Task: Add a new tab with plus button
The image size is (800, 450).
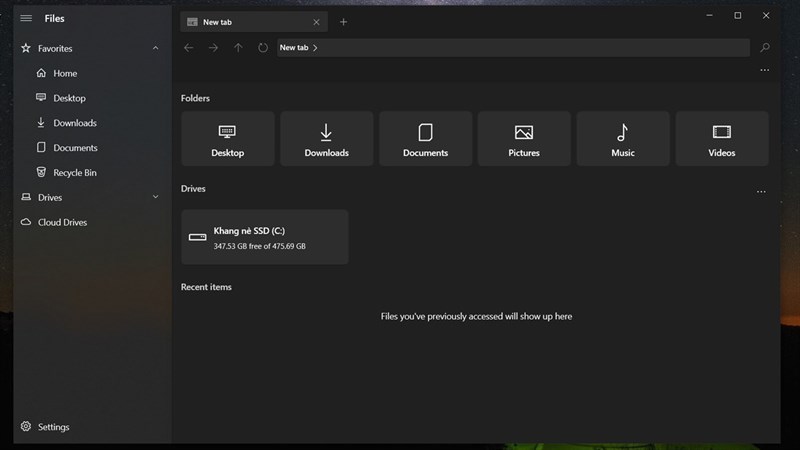Action: [343, 22]
